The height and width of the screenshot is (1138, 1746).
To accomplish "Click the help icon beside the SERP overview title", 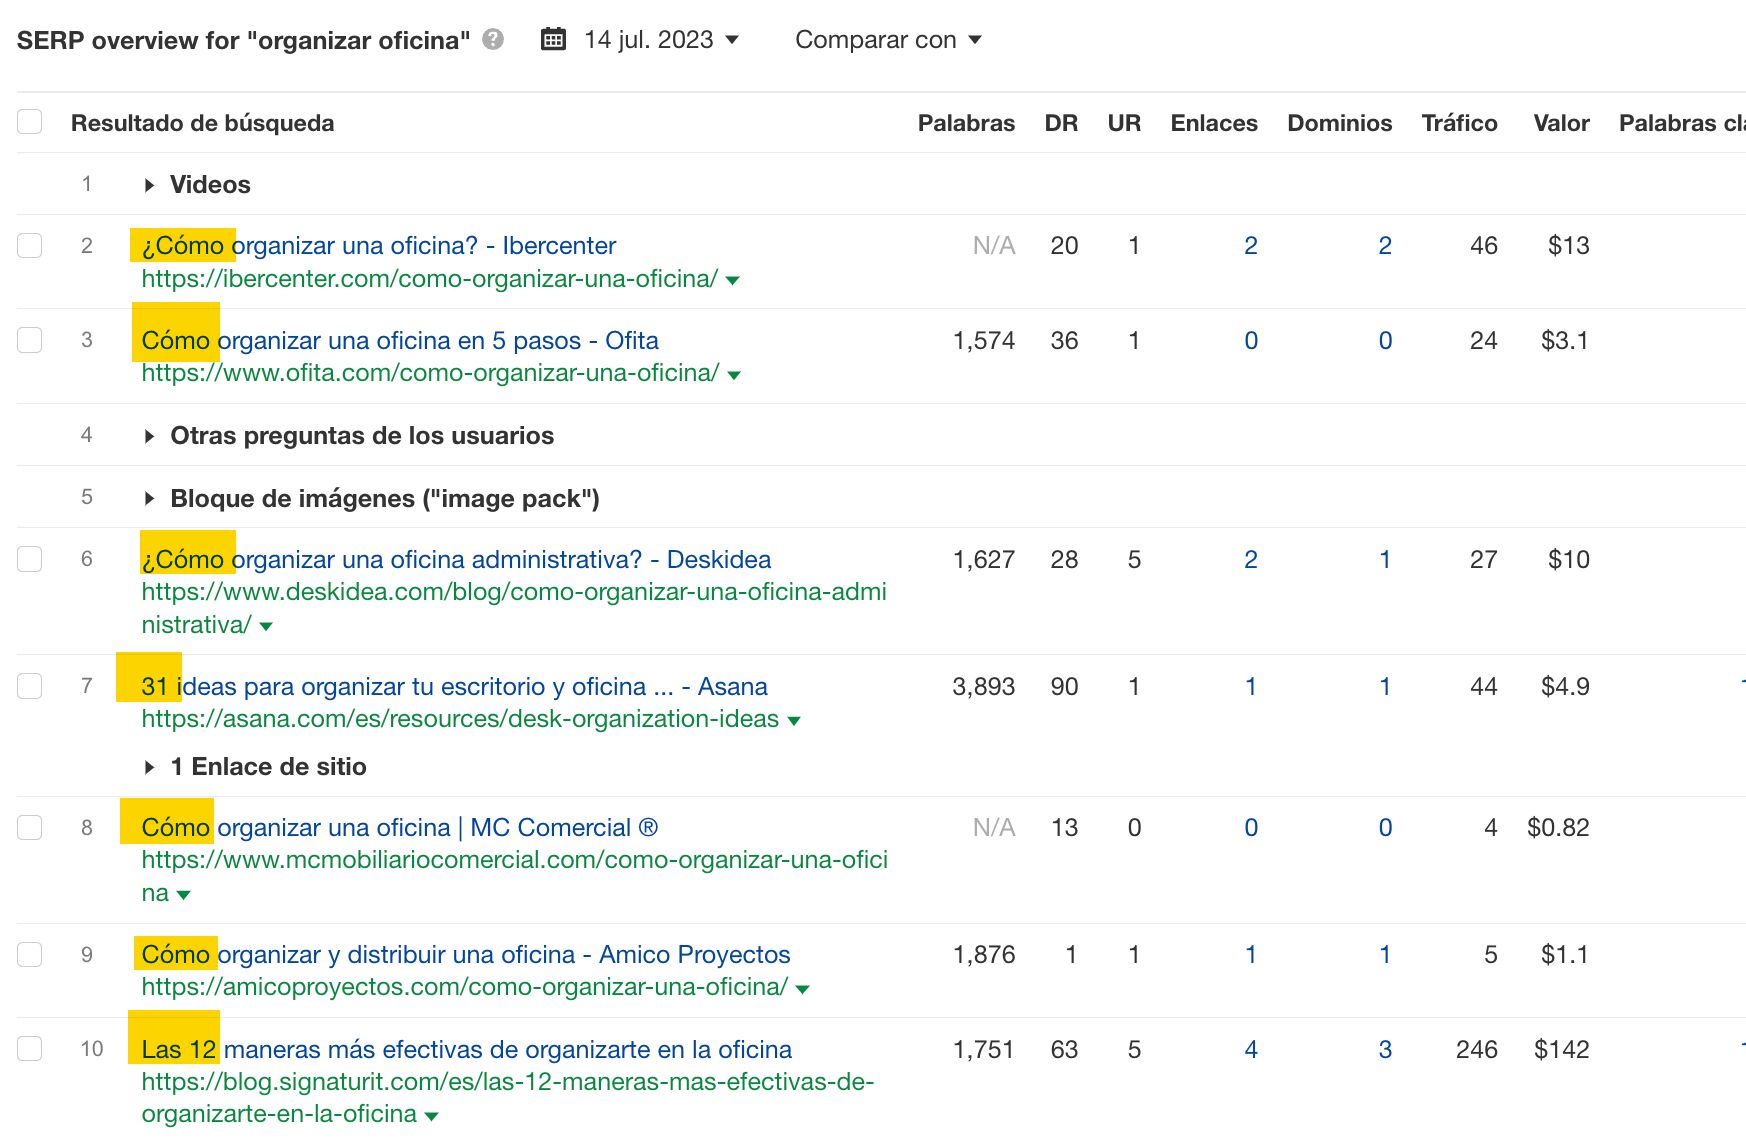I will tap(491, 40).
